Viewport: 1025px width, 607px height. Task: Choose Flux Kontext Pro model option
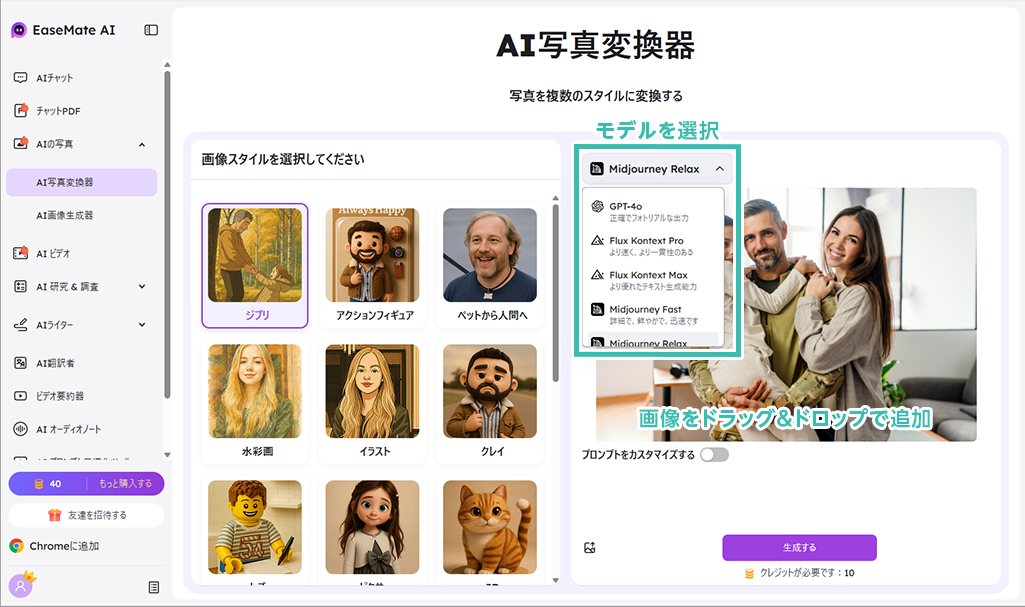pos(653,246)
